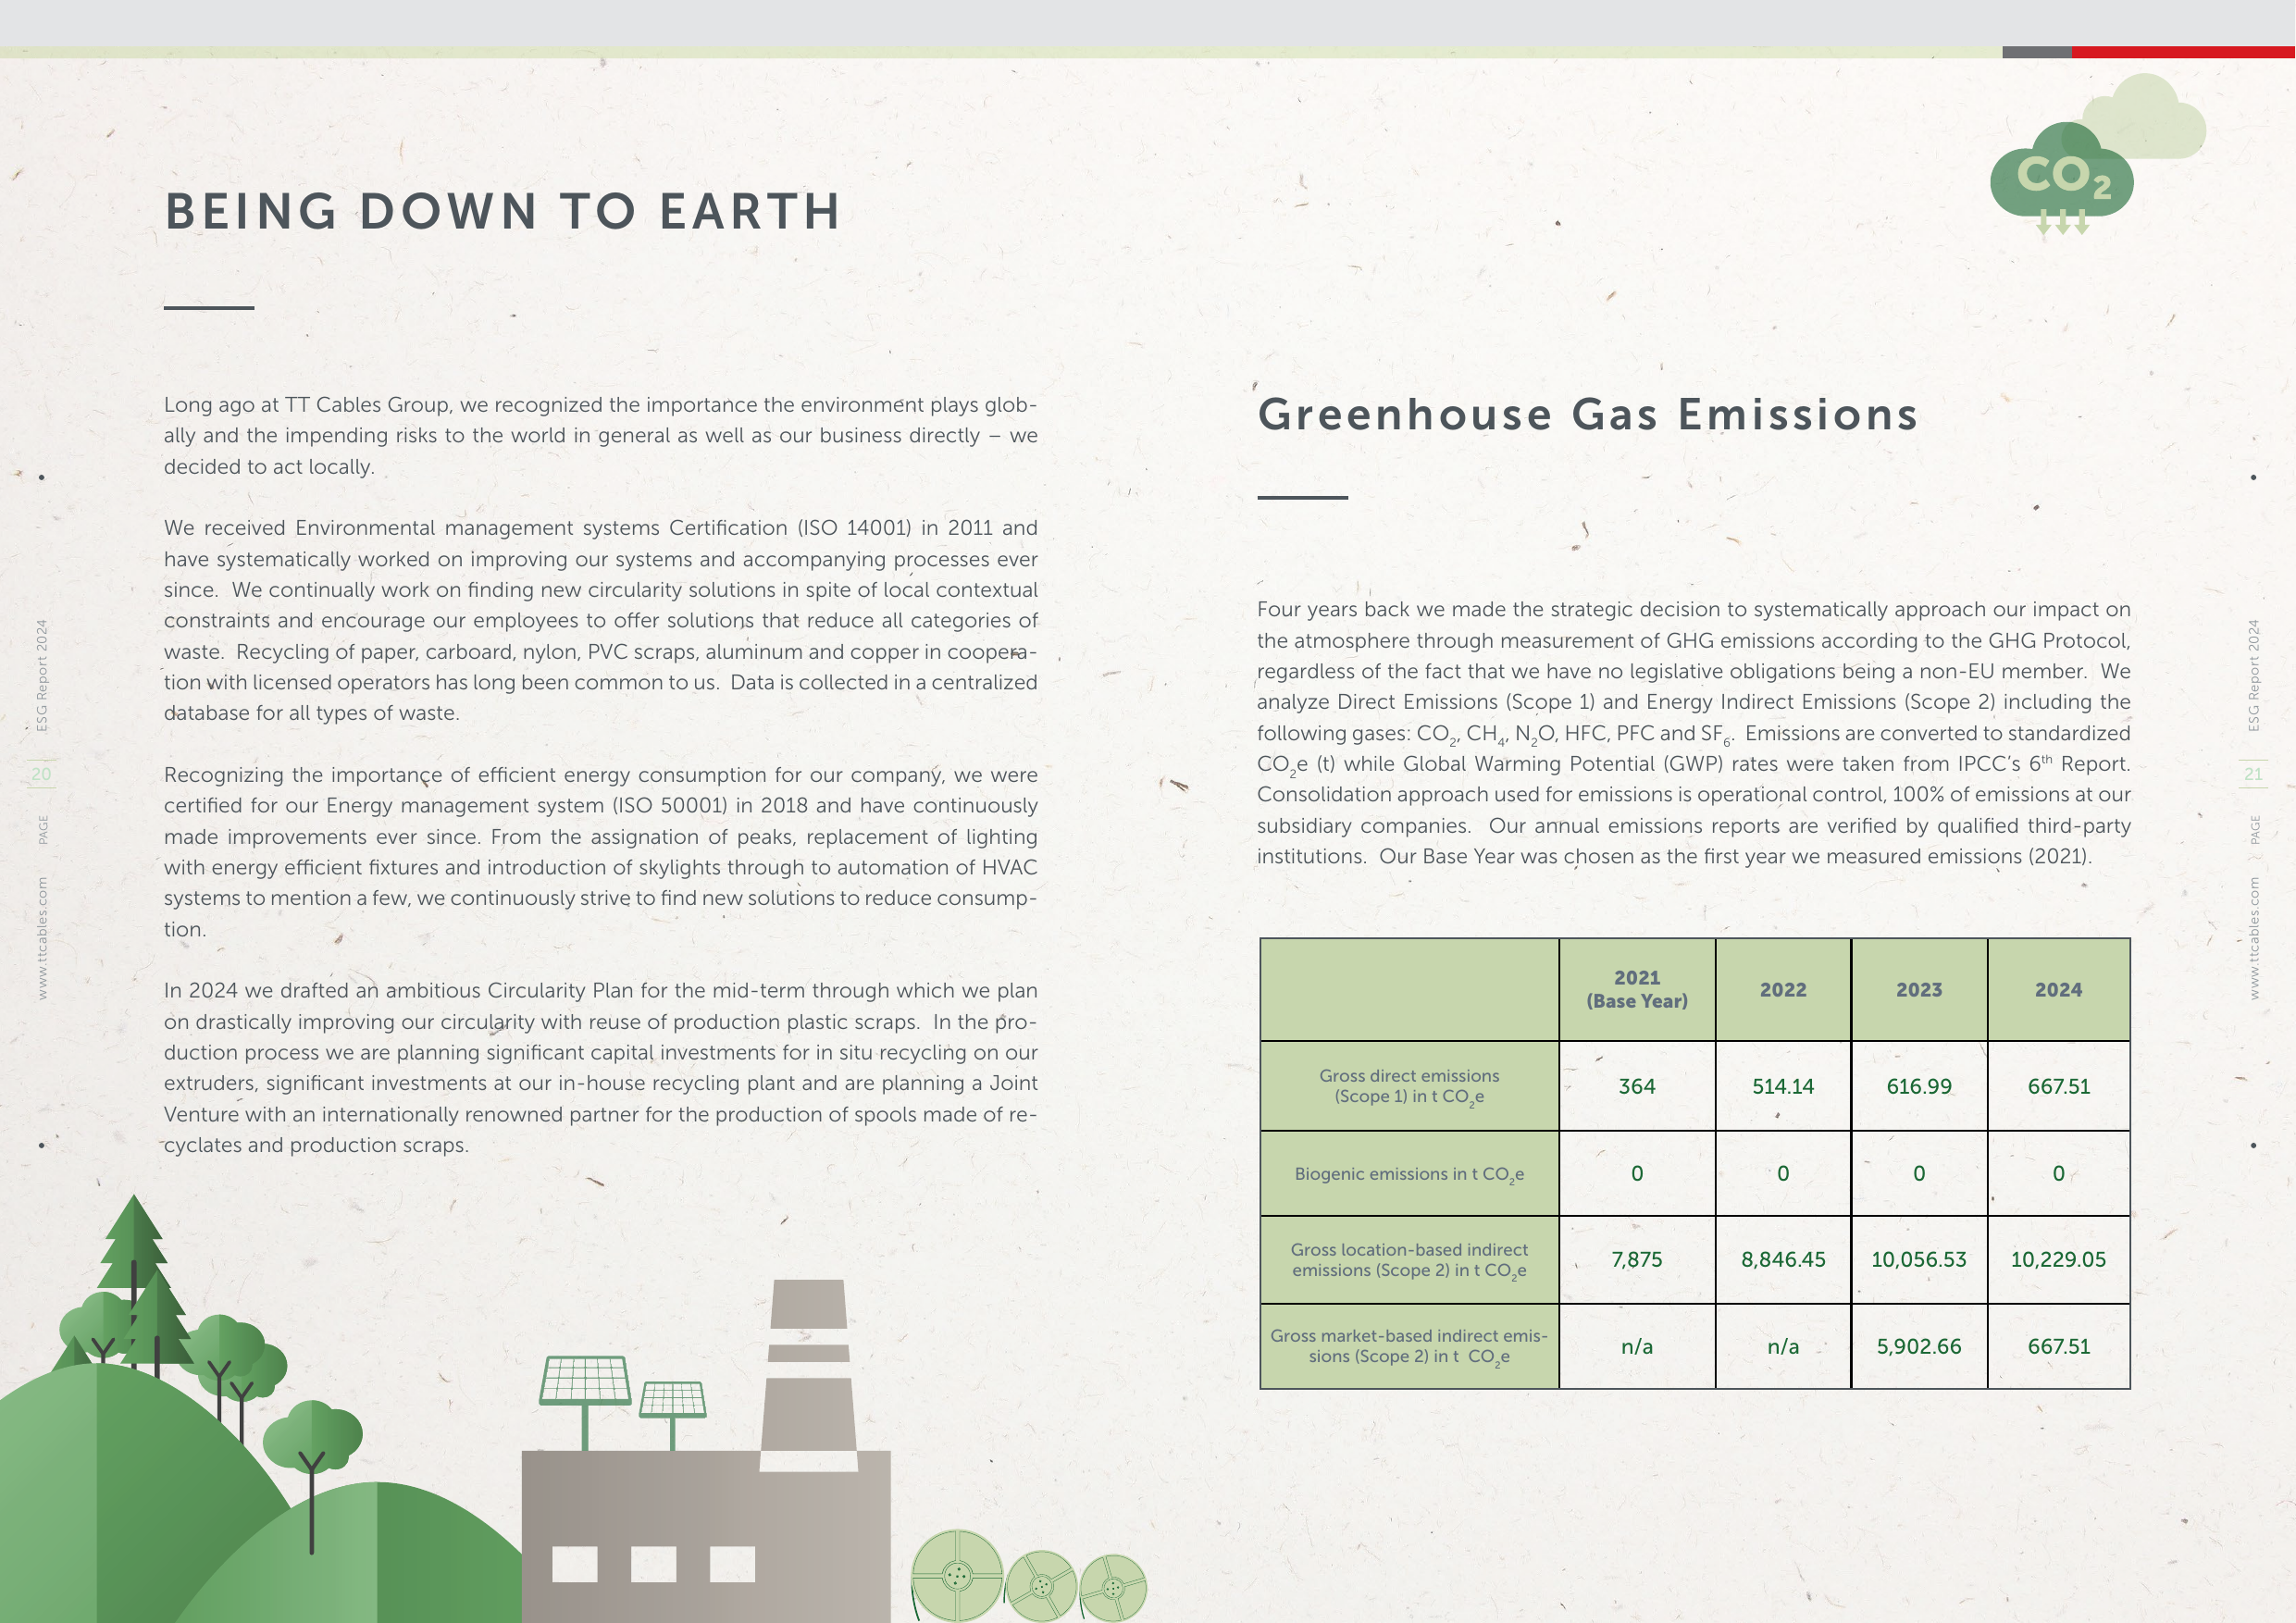Image resolution: width=2296 pixels, height=1623 pixels.
Task: Click the 2021 biogenic emissions "0" cell
Action: coord(1636,1174)
